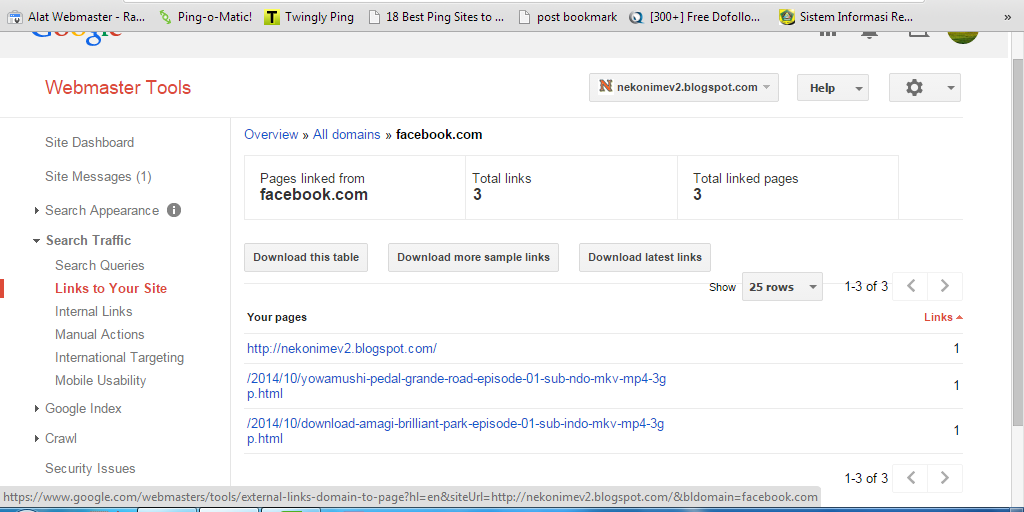
Task: Click the bottom next page arrow
Action: point(945,478)
